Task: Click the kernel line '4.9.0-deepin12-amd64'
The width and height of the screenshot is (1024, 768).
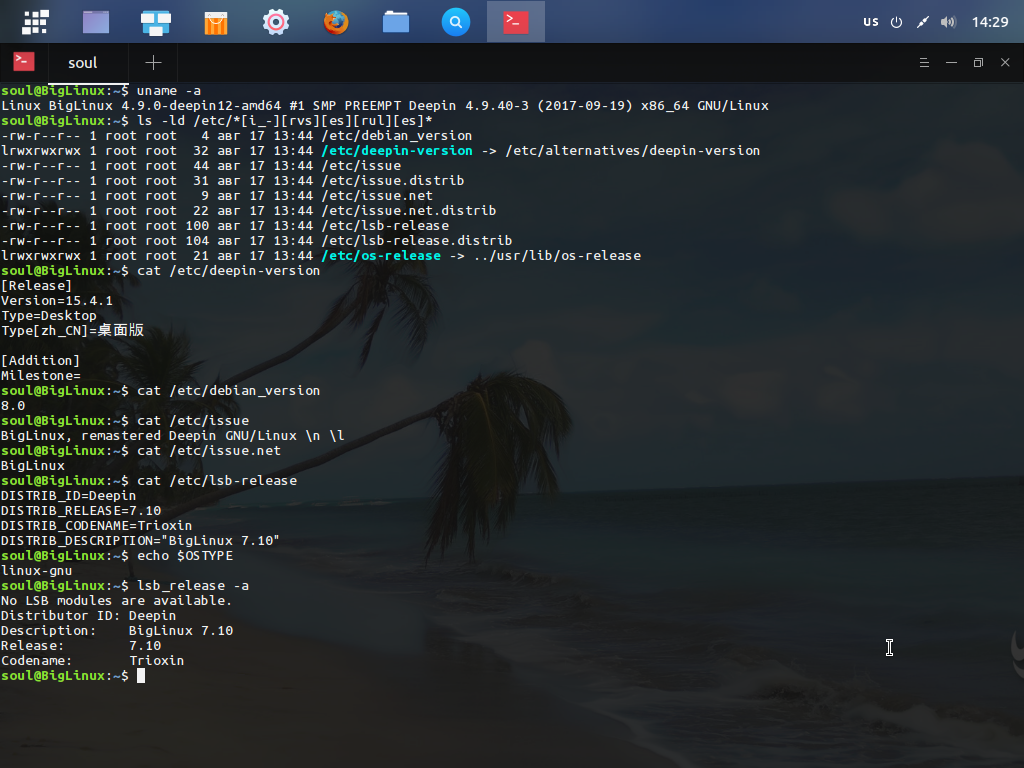Action: coord(201,106)
